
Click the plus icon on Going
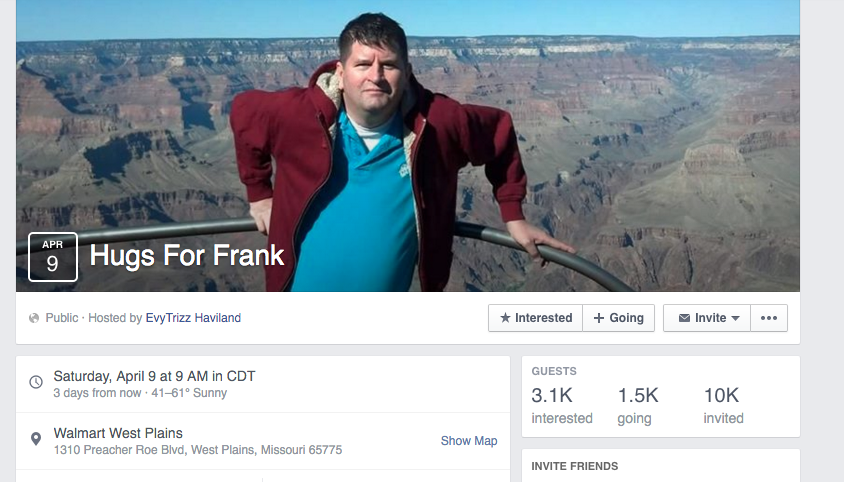click(x=599, y=318)
